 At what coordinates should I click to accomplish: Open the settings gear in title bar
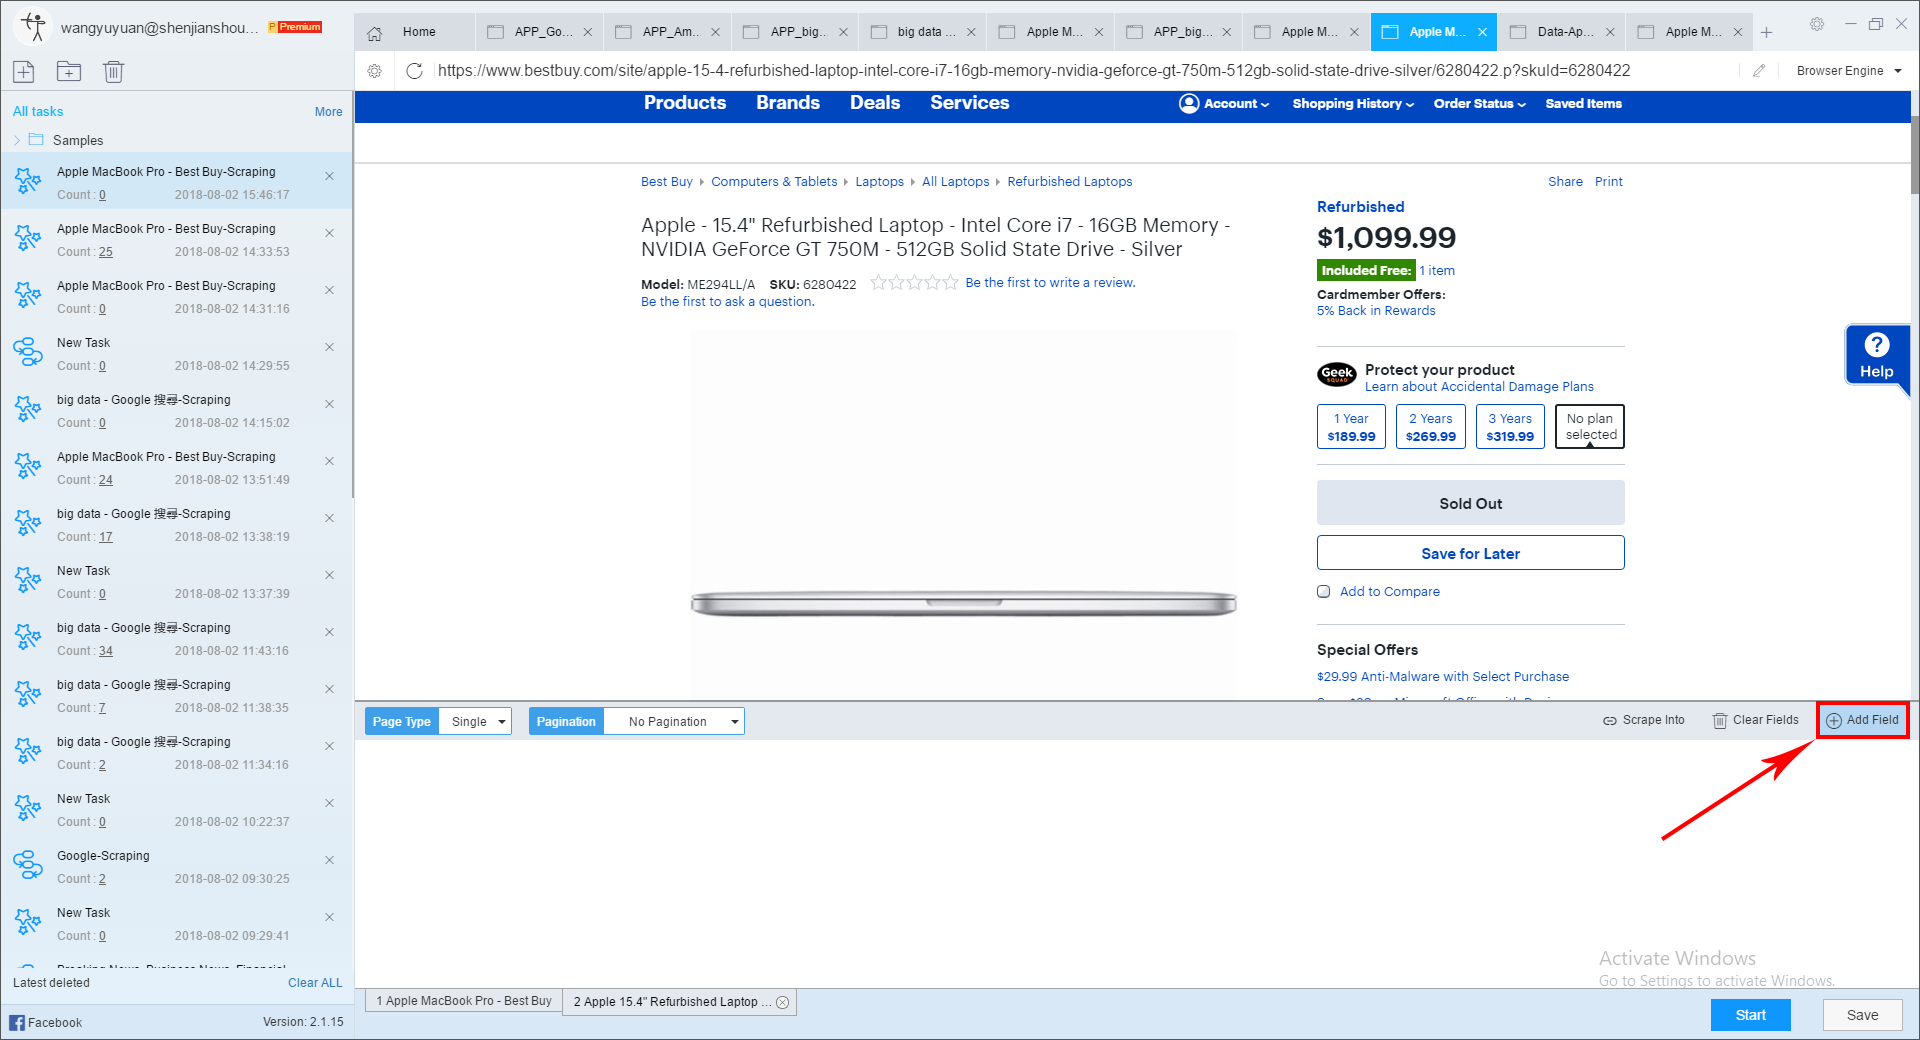(x=1817, y=24)
